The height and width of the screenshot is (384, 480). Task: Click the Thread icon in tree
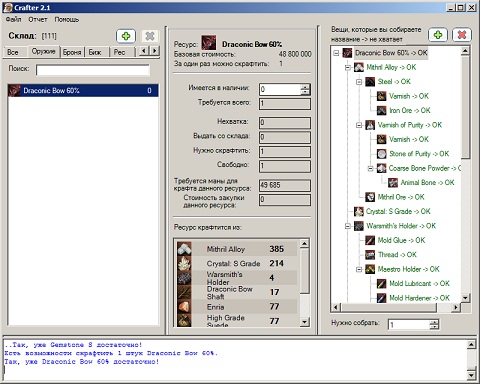point(370,255)
